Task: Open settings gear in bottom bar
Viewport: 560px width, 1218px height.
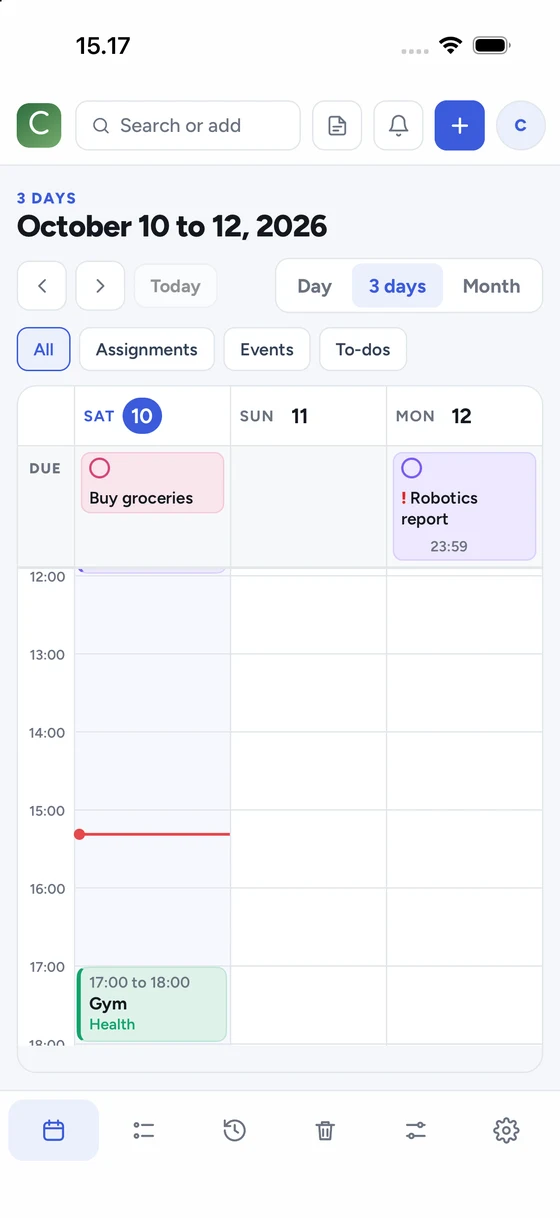Action: [x=506, y=1130]
